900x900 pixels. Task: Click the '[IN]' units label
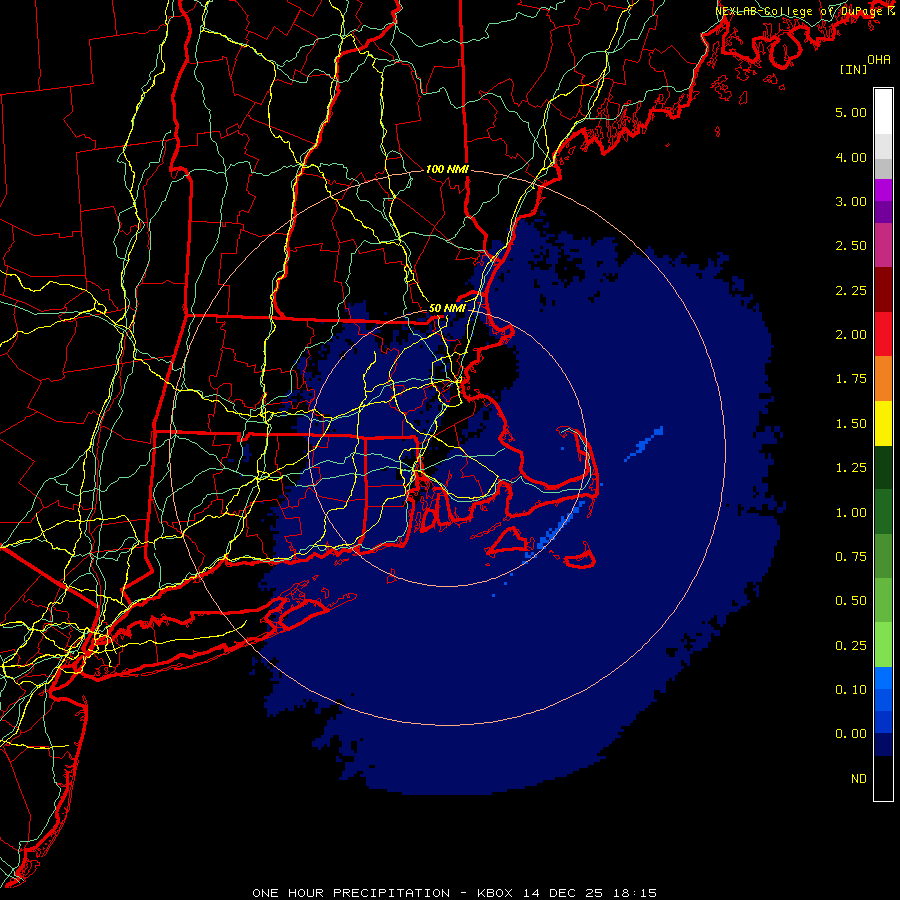tap(853, 69)
